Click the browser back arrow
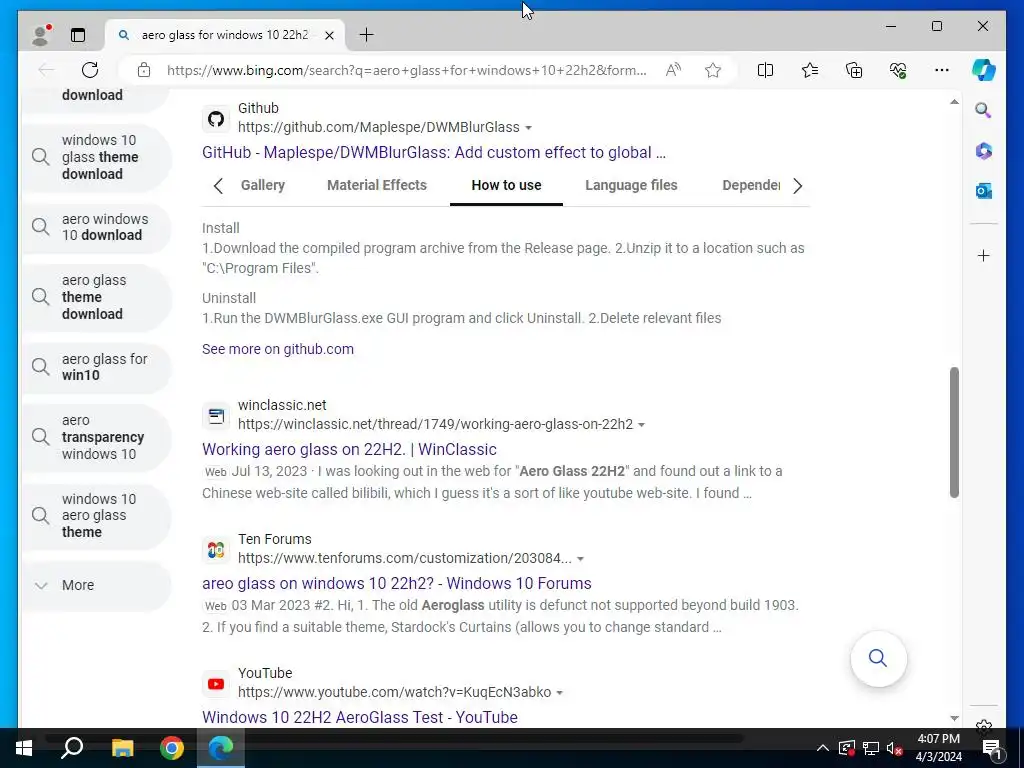The height and width of the screenshot is (768, 1024). [x=46, y=70]
